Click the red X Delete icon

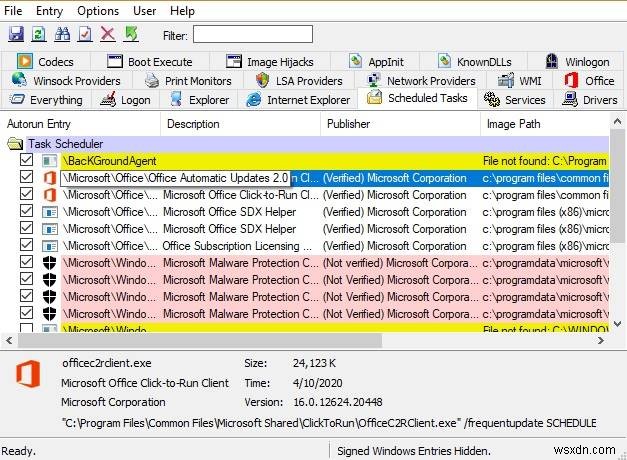pos(108,34)
